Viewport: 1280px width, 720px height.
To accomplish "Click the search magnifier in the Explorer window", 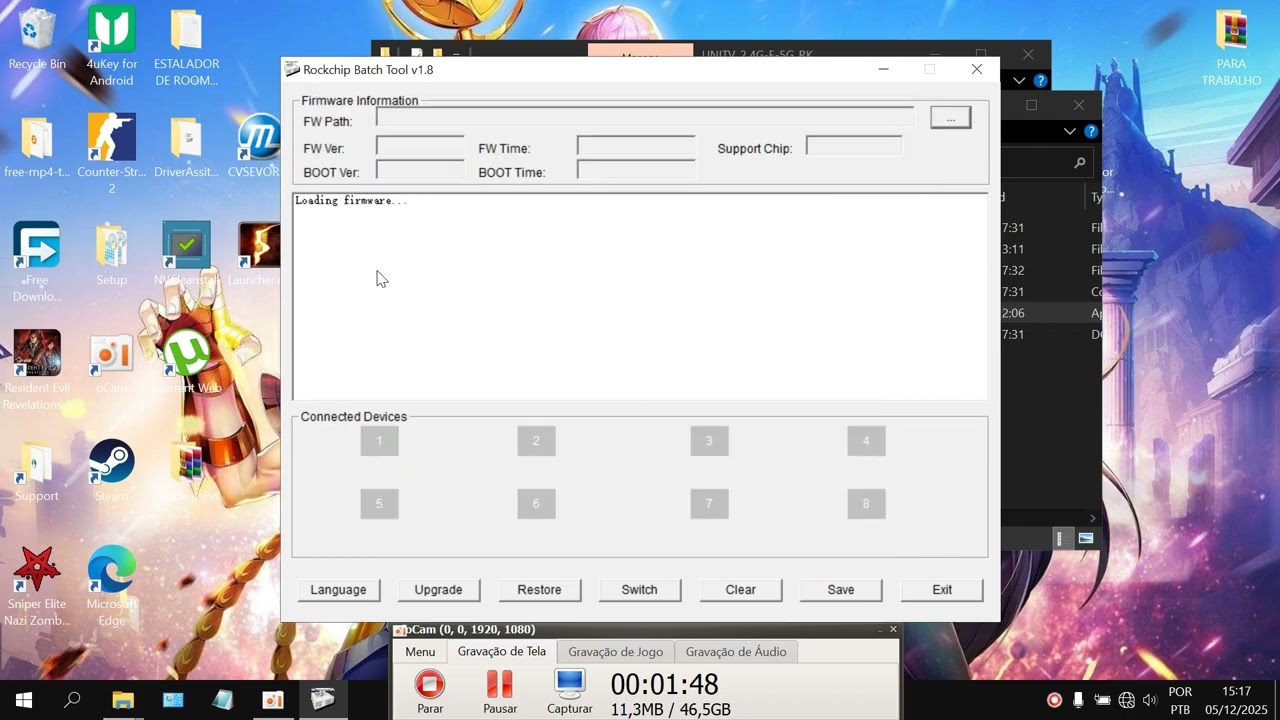I will [1080, 162].
